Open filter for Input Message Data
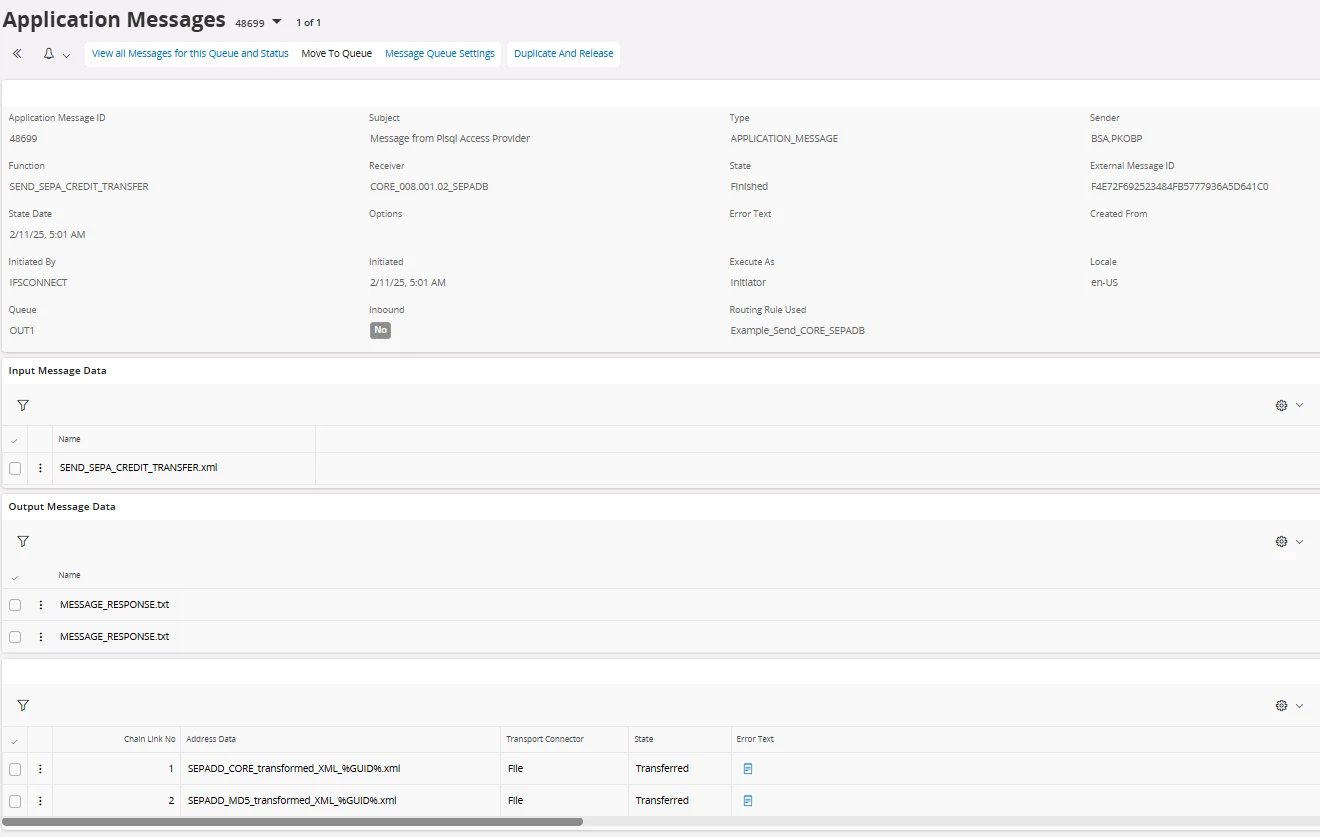This screenshot has height=837, width=1320. (x=23, y=405)
